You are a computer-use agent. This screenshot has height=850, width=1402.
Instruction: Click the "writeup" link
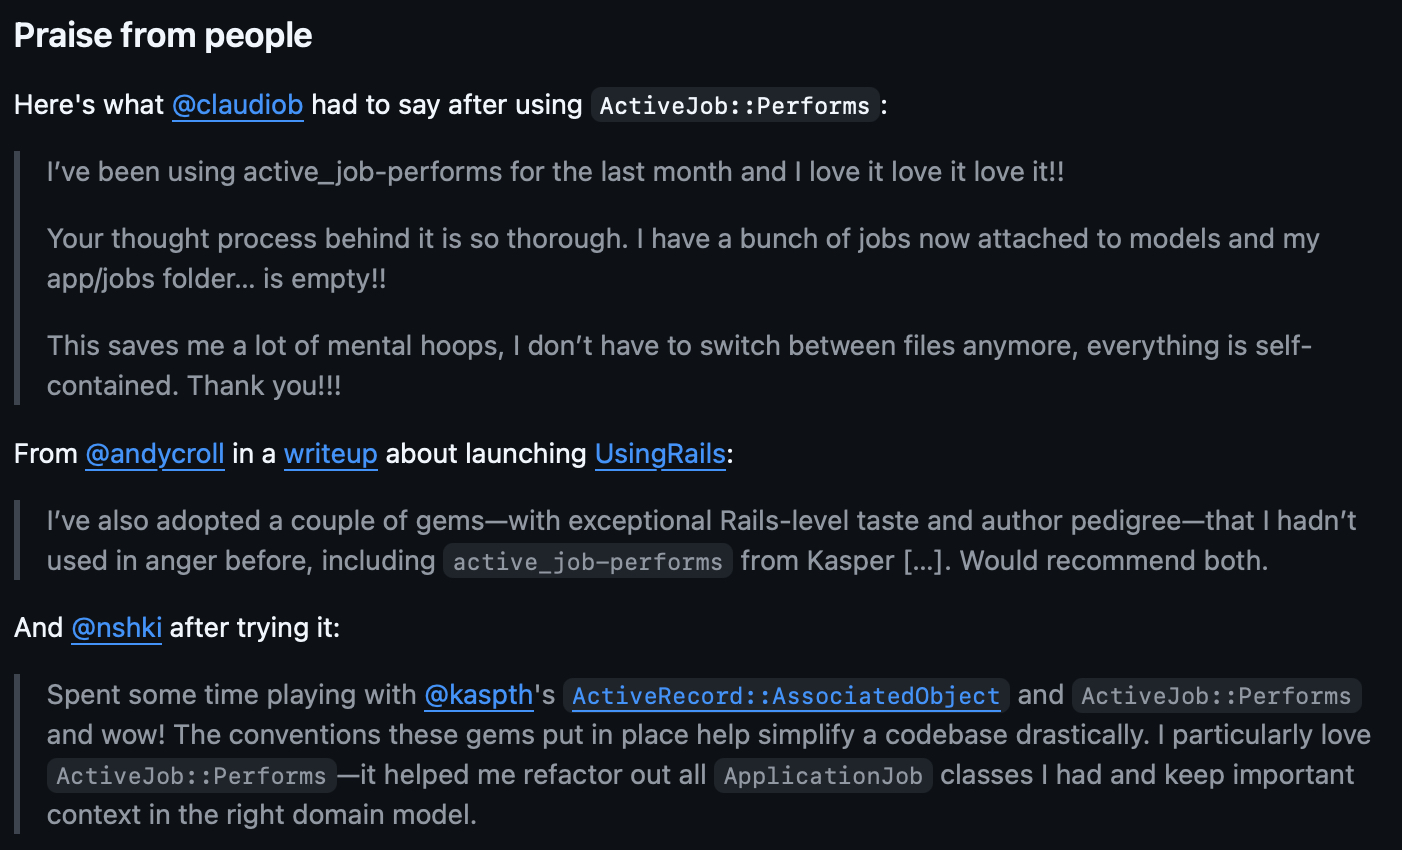330,454
